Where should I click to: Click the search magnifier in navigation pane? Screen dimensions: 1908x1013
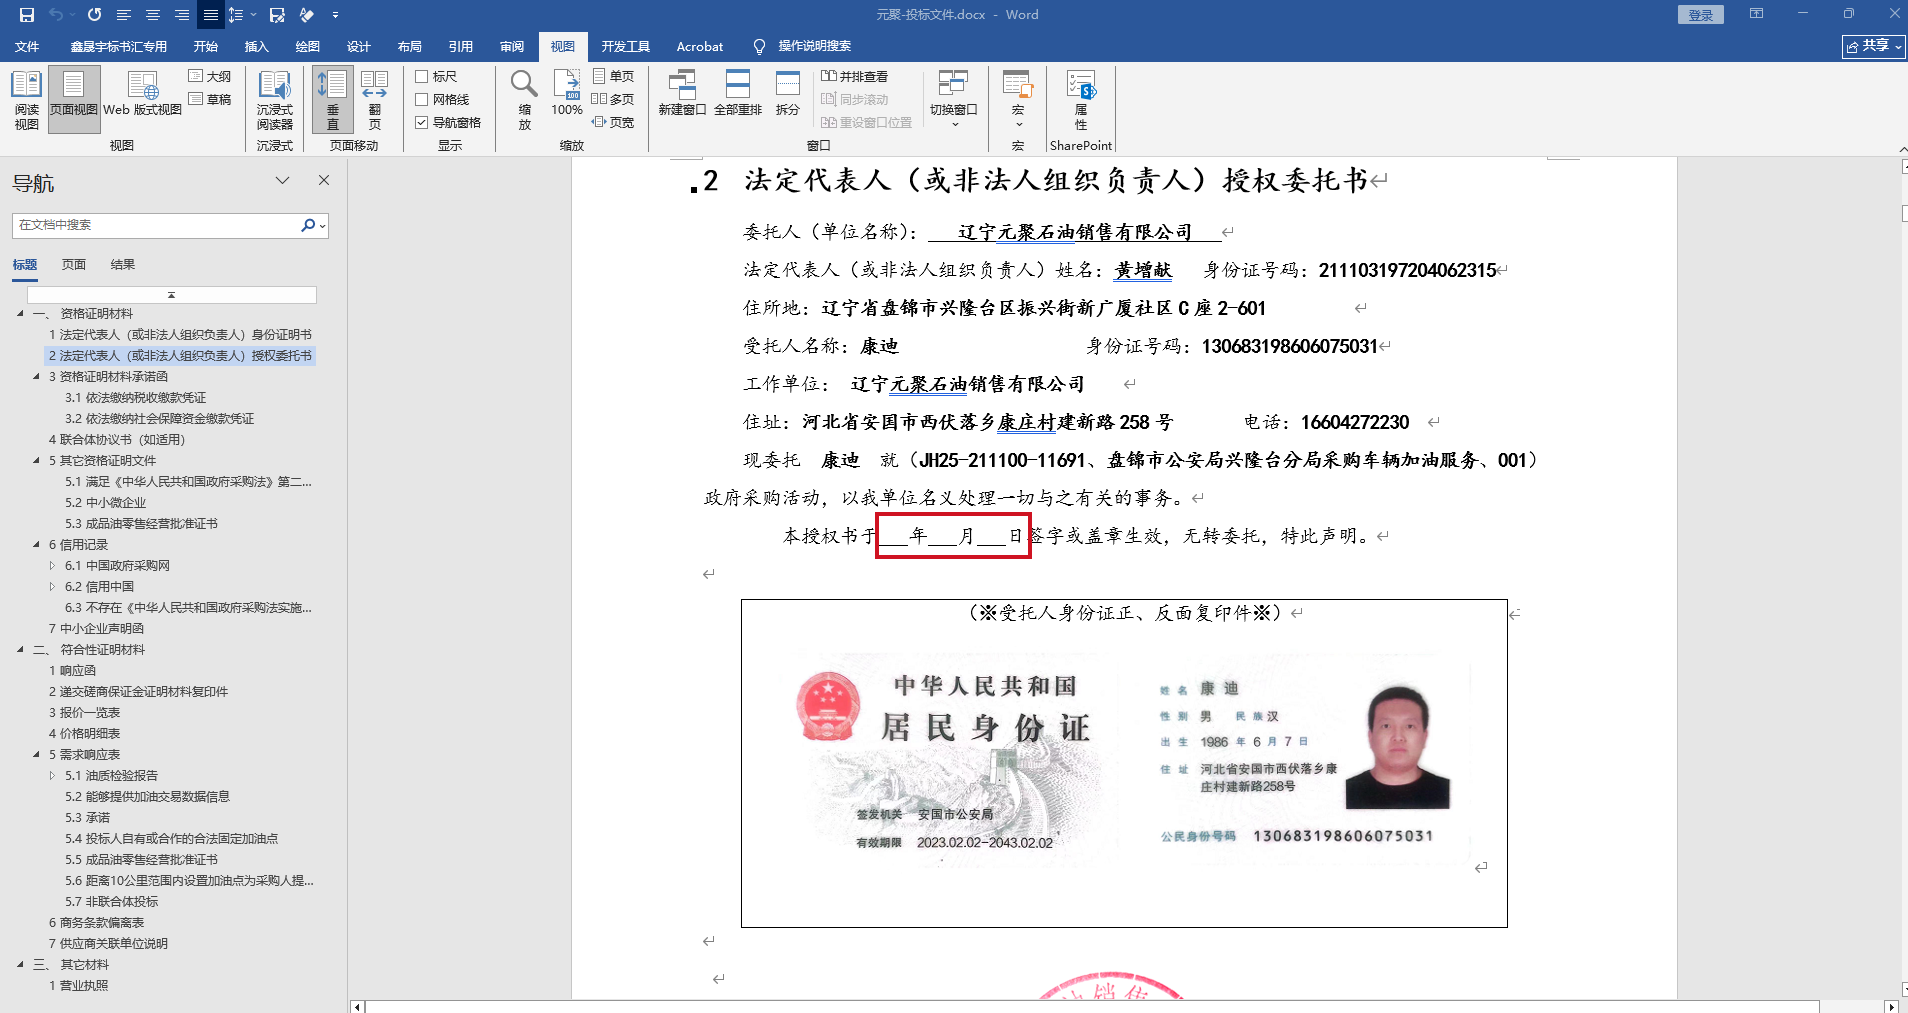point(307,225)
